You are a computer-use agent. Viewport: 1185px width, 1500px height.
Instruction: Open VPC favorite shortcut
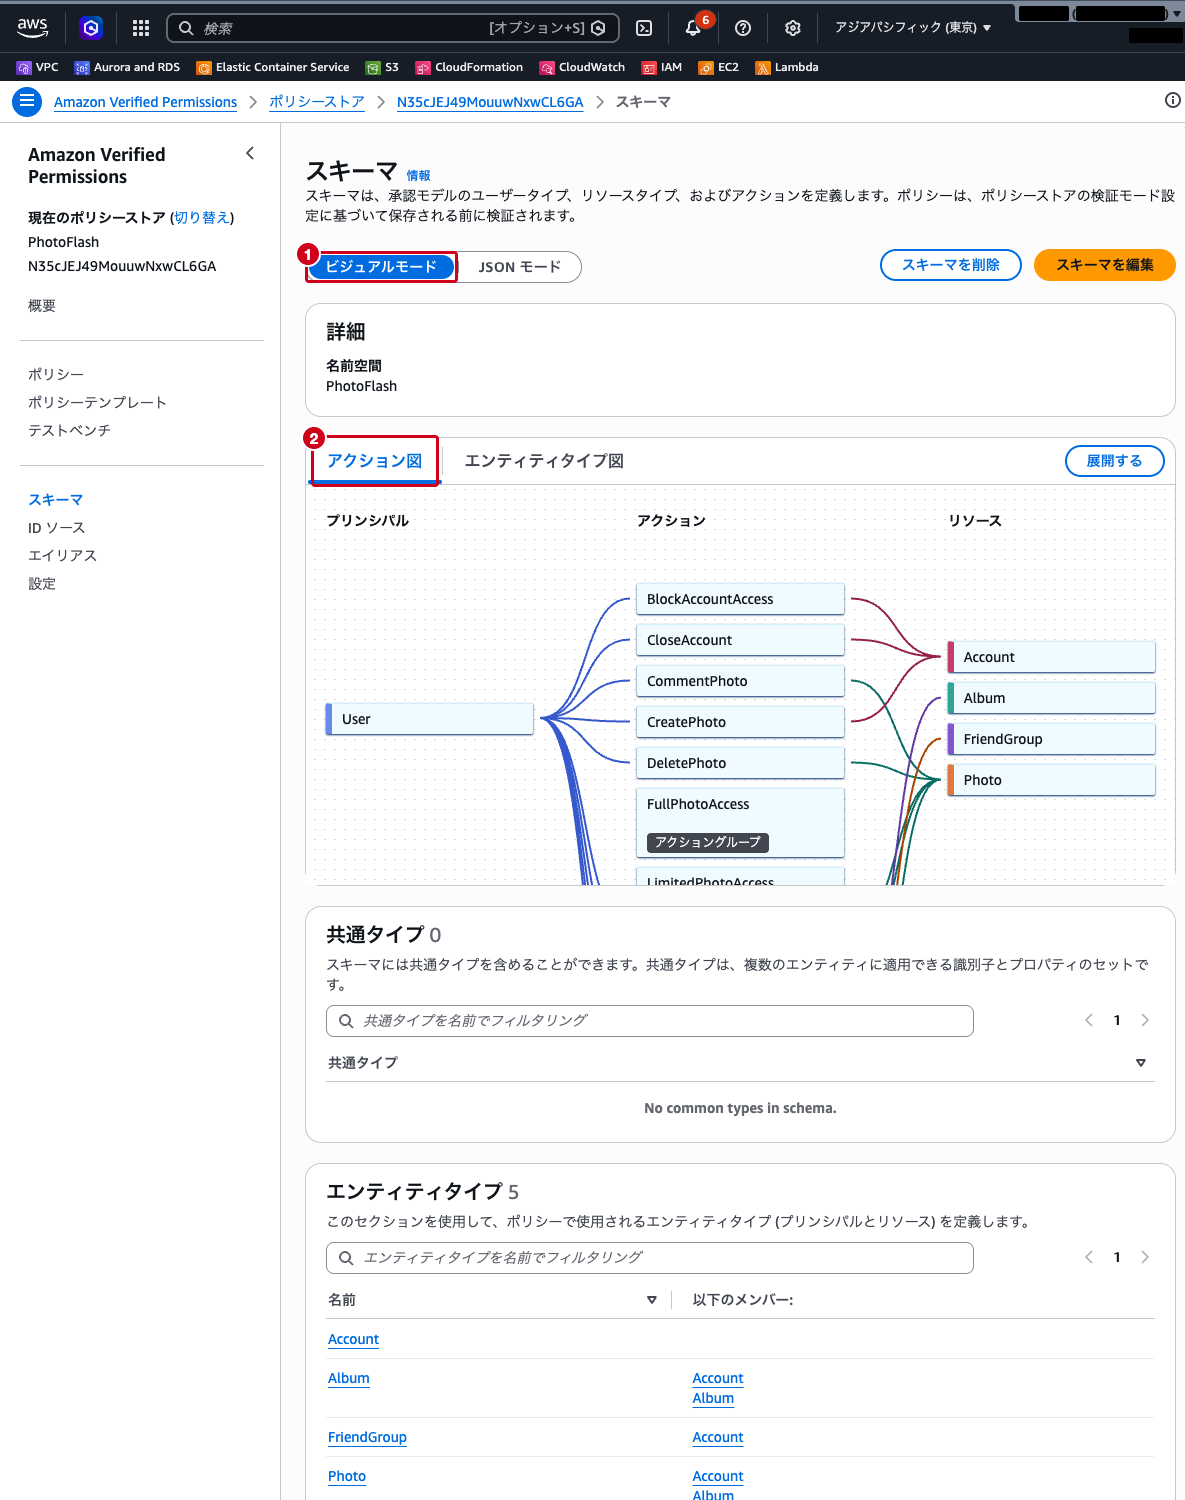(38, 67)
